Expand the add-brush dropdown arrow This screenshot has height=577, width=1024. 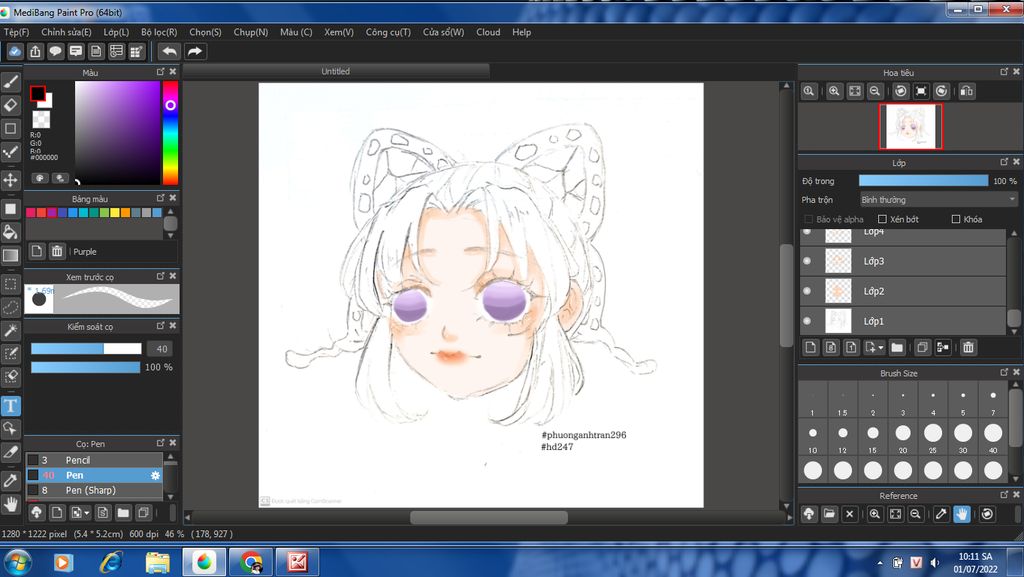87,513
